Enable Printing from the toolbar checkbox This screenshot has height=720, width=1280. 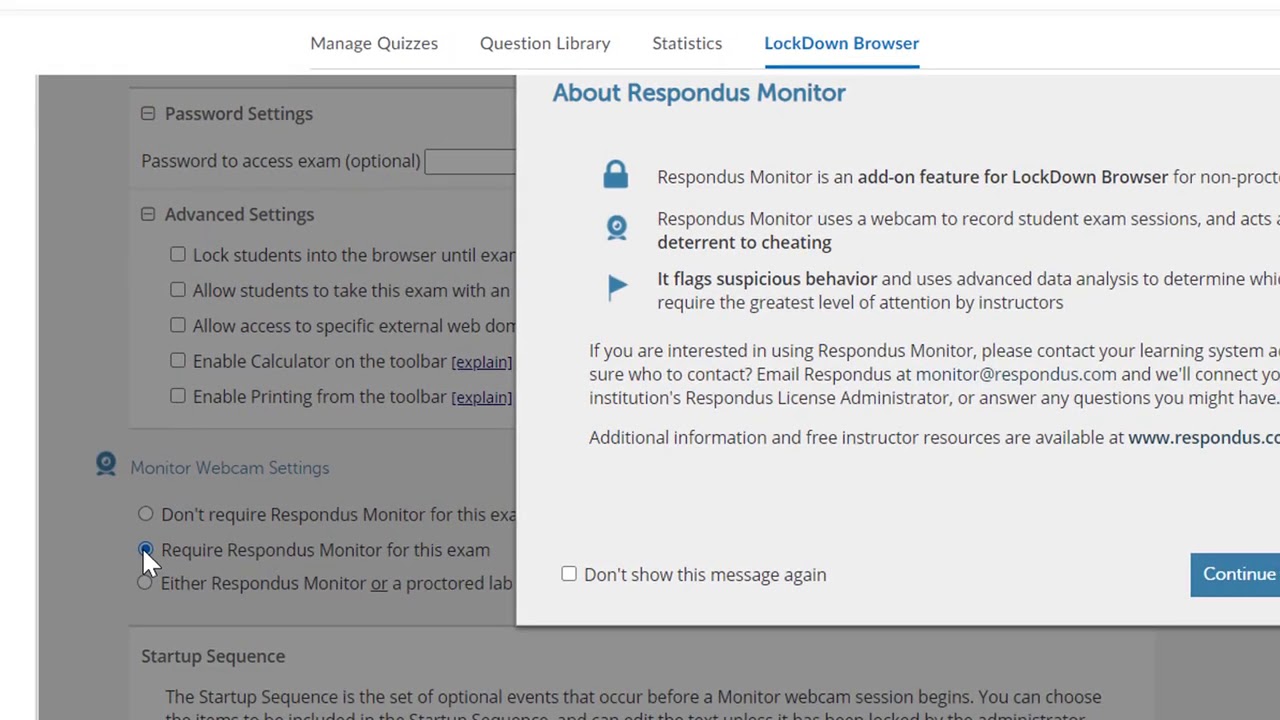[177, 396]
